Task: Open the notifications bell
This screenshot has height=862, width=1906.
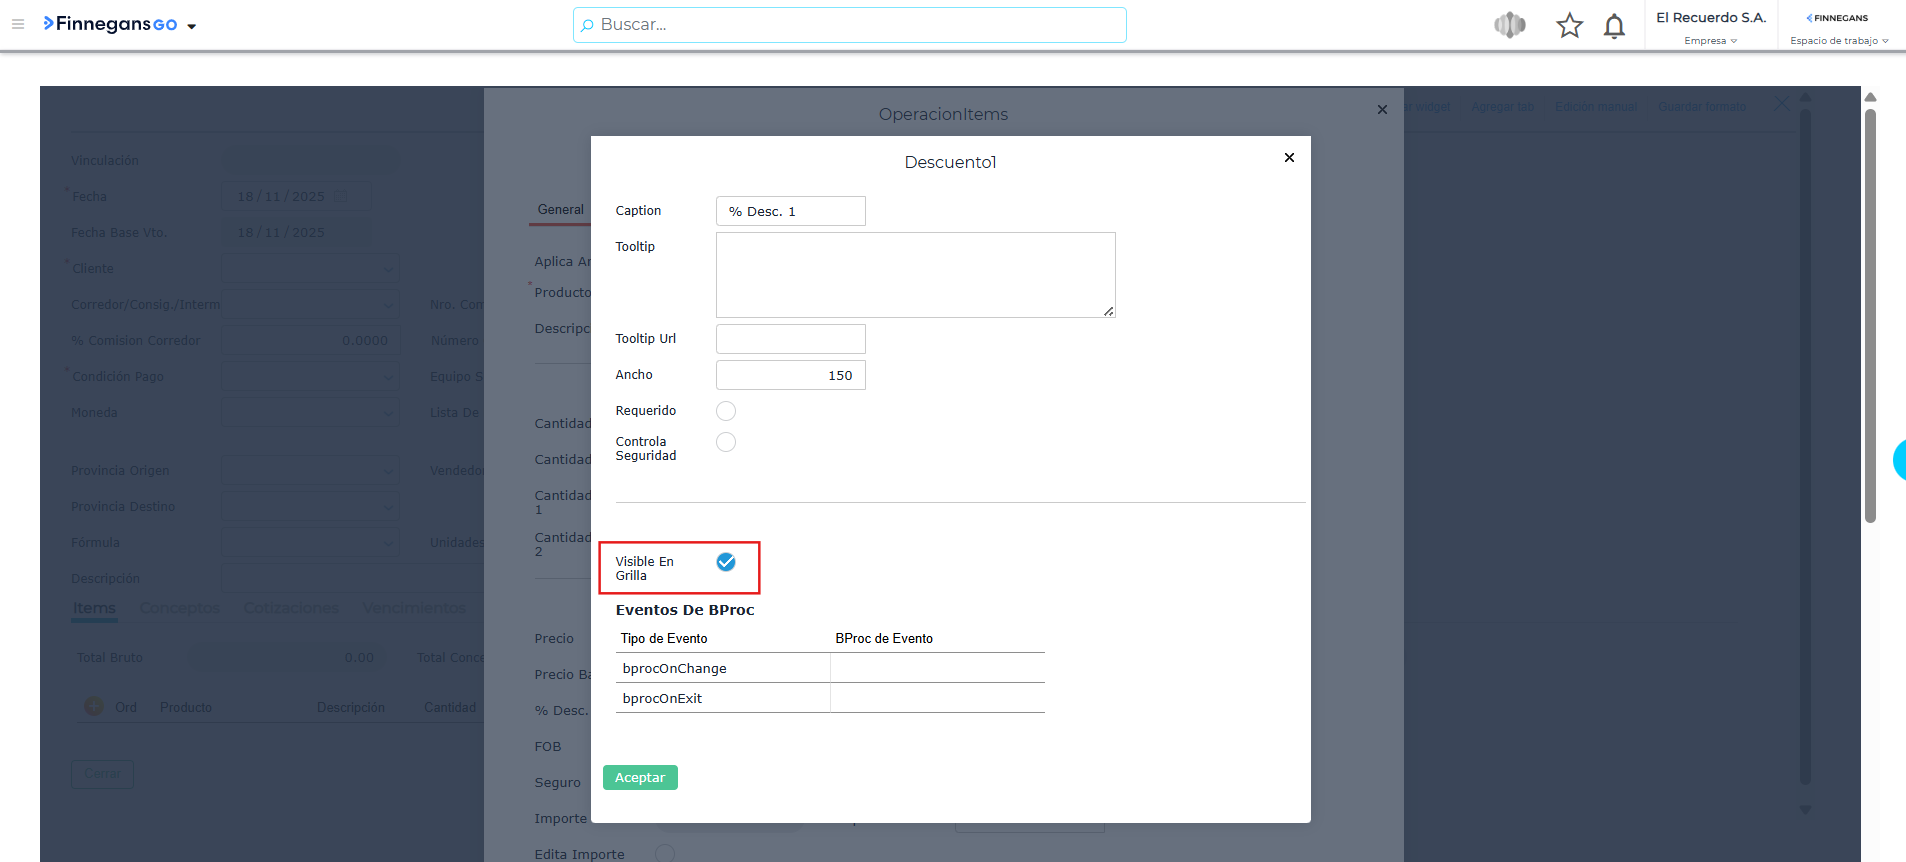Action: tap(1614, 26)
